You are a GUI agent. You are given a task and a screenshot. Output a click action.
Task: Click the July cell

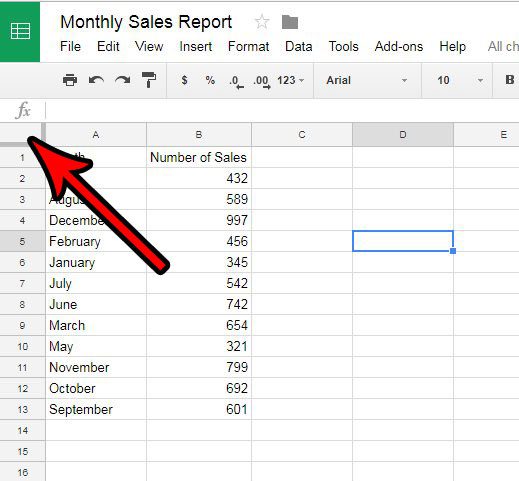coord(96,283)
